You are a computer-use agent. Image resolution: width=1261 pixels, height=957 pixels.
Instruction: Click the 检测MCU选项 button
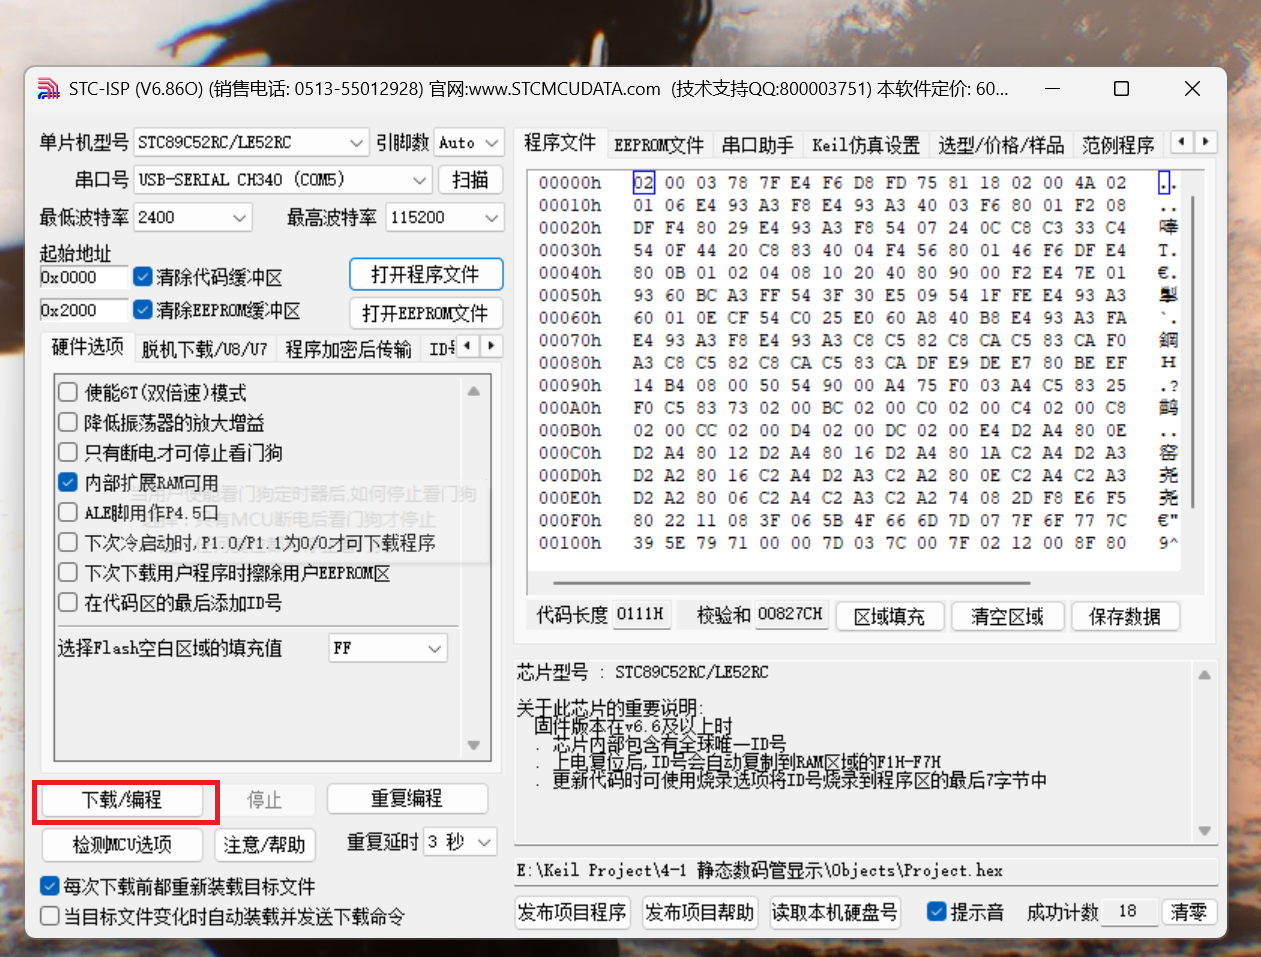click(122, 845)
